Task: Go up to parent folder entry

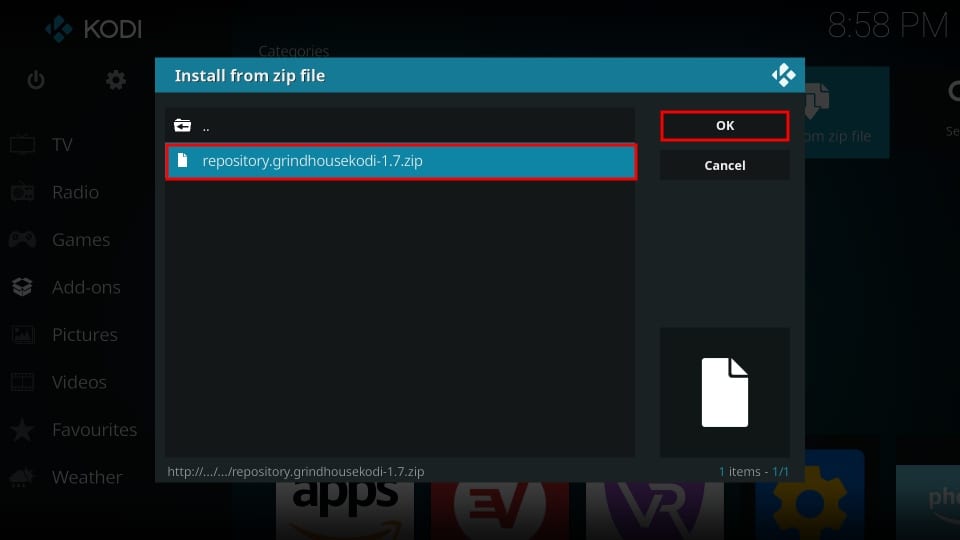Action: pyautogui.click(x=400, y=126)
